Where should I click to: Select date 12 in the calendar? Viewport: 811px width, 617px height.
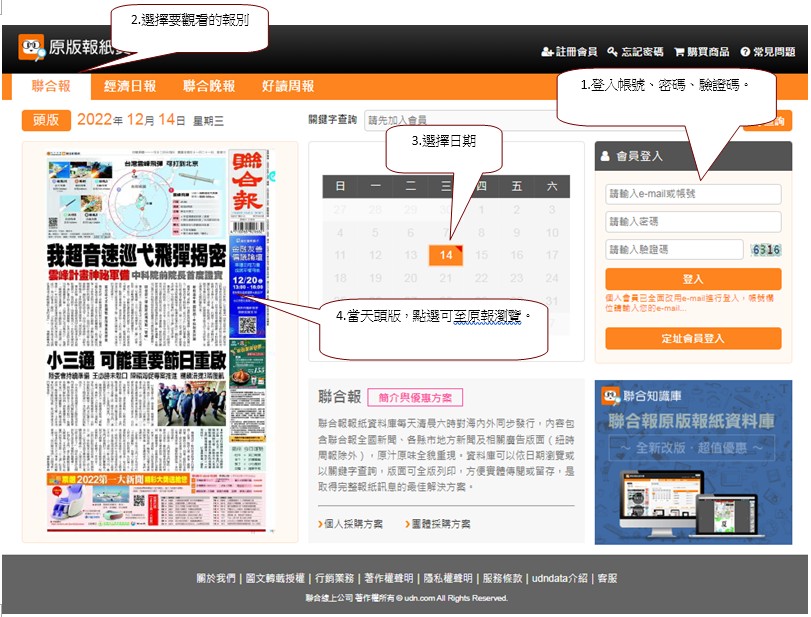[376, 255]
